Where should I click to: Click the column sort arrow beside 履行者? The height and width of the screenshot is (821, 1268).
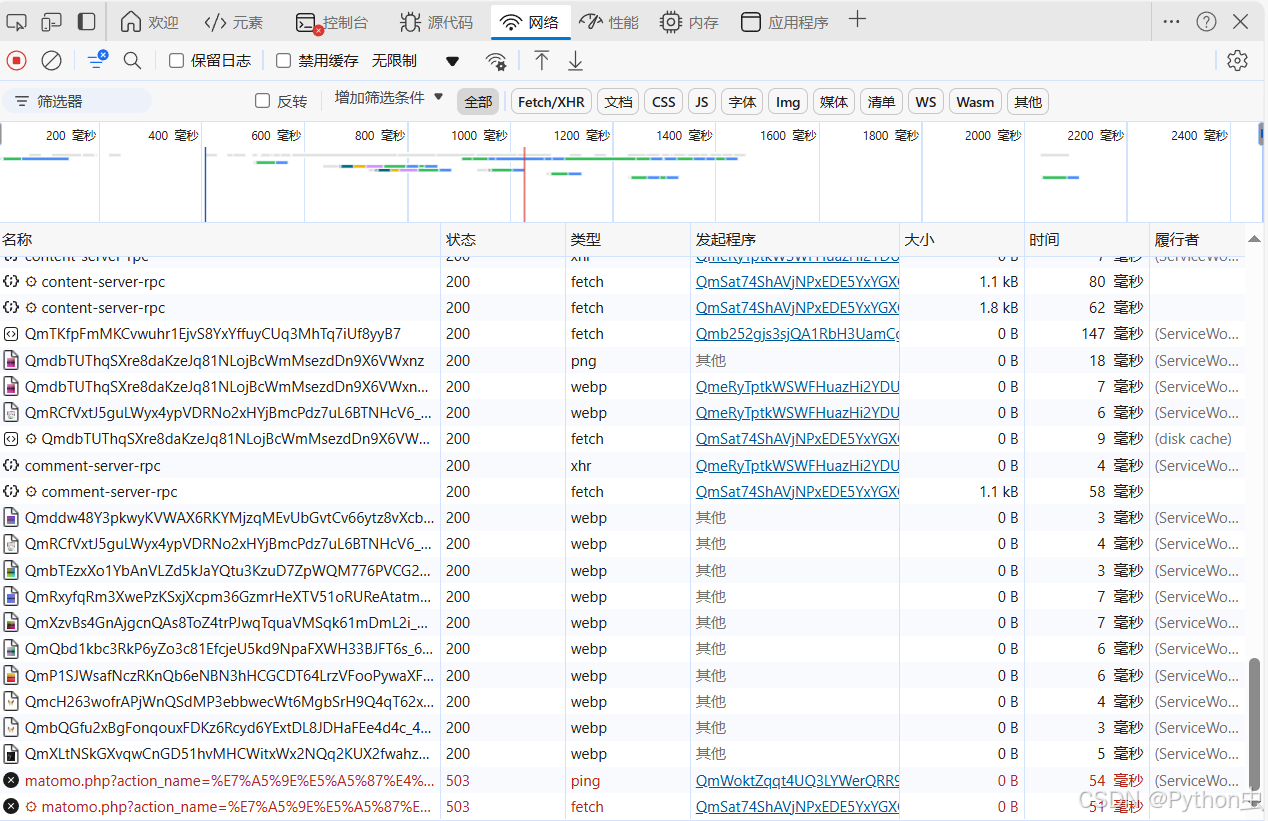1254,238
